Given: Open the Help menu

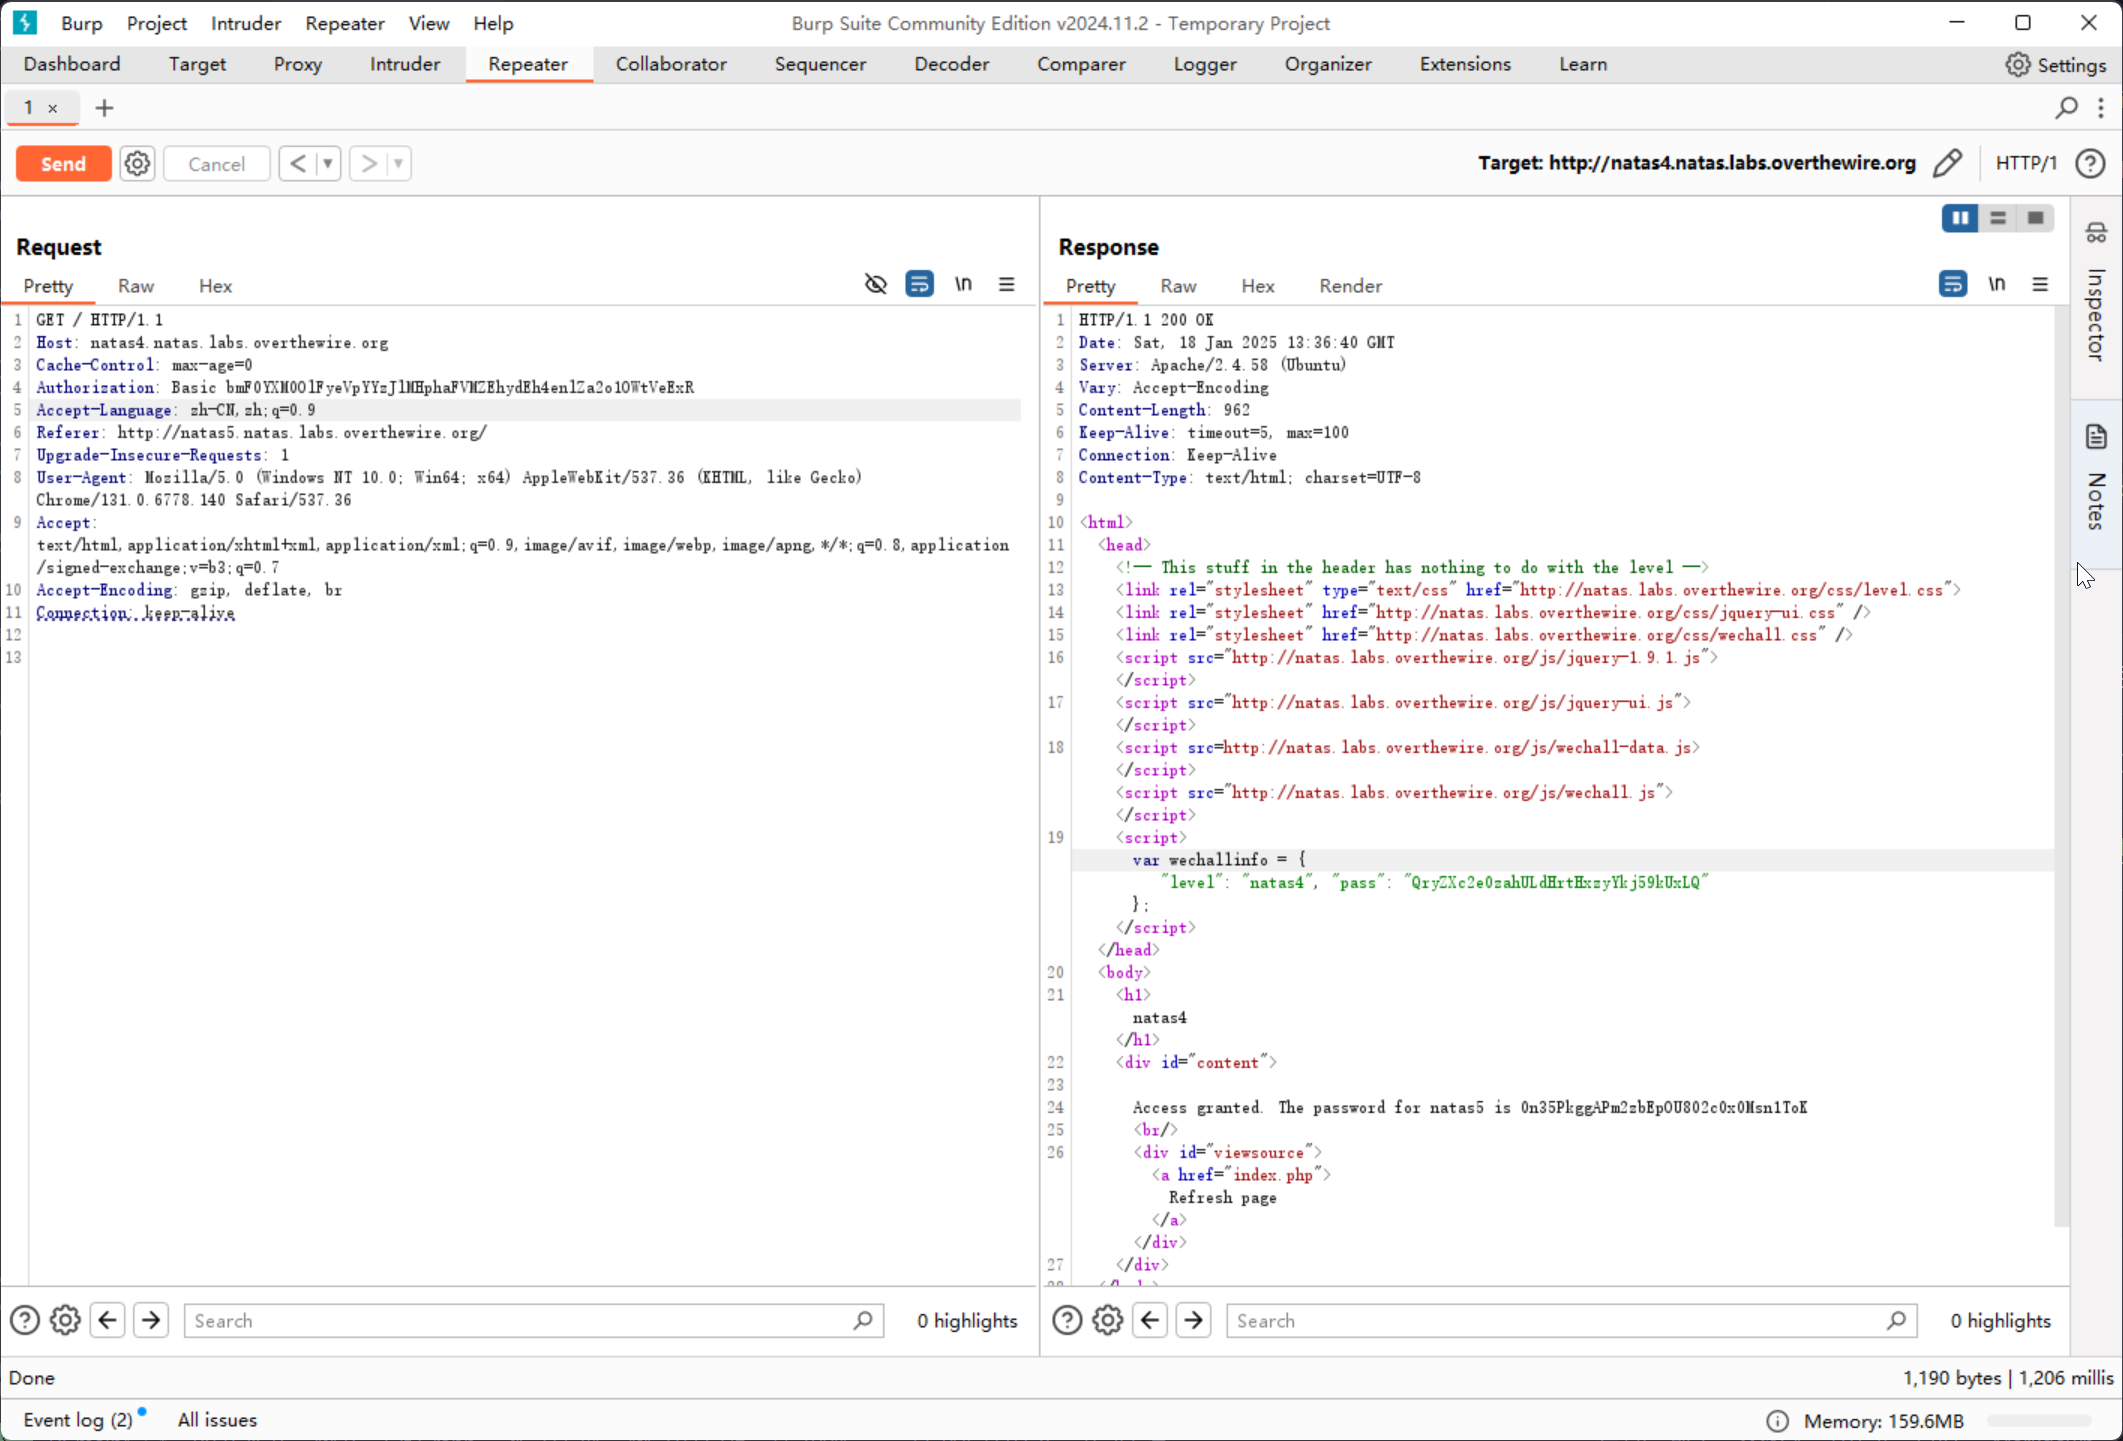Looking at the screenshot, I should tap(493, 23).
